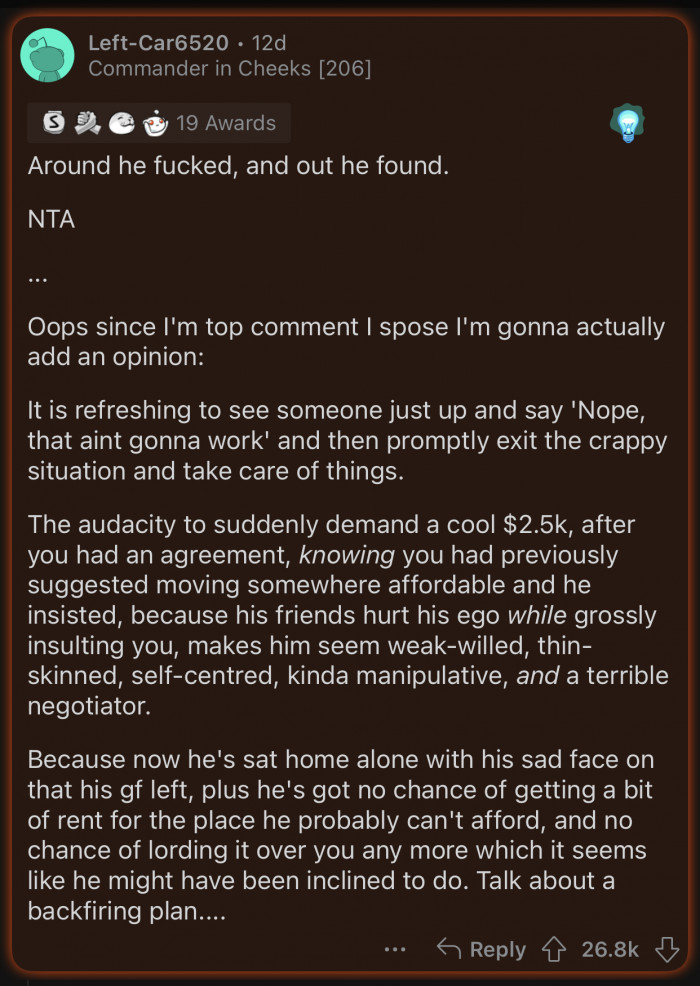This screenshot has width=700, height=986.
Task: Click the Hugz snoo award icon
Action: pos(155,122)
